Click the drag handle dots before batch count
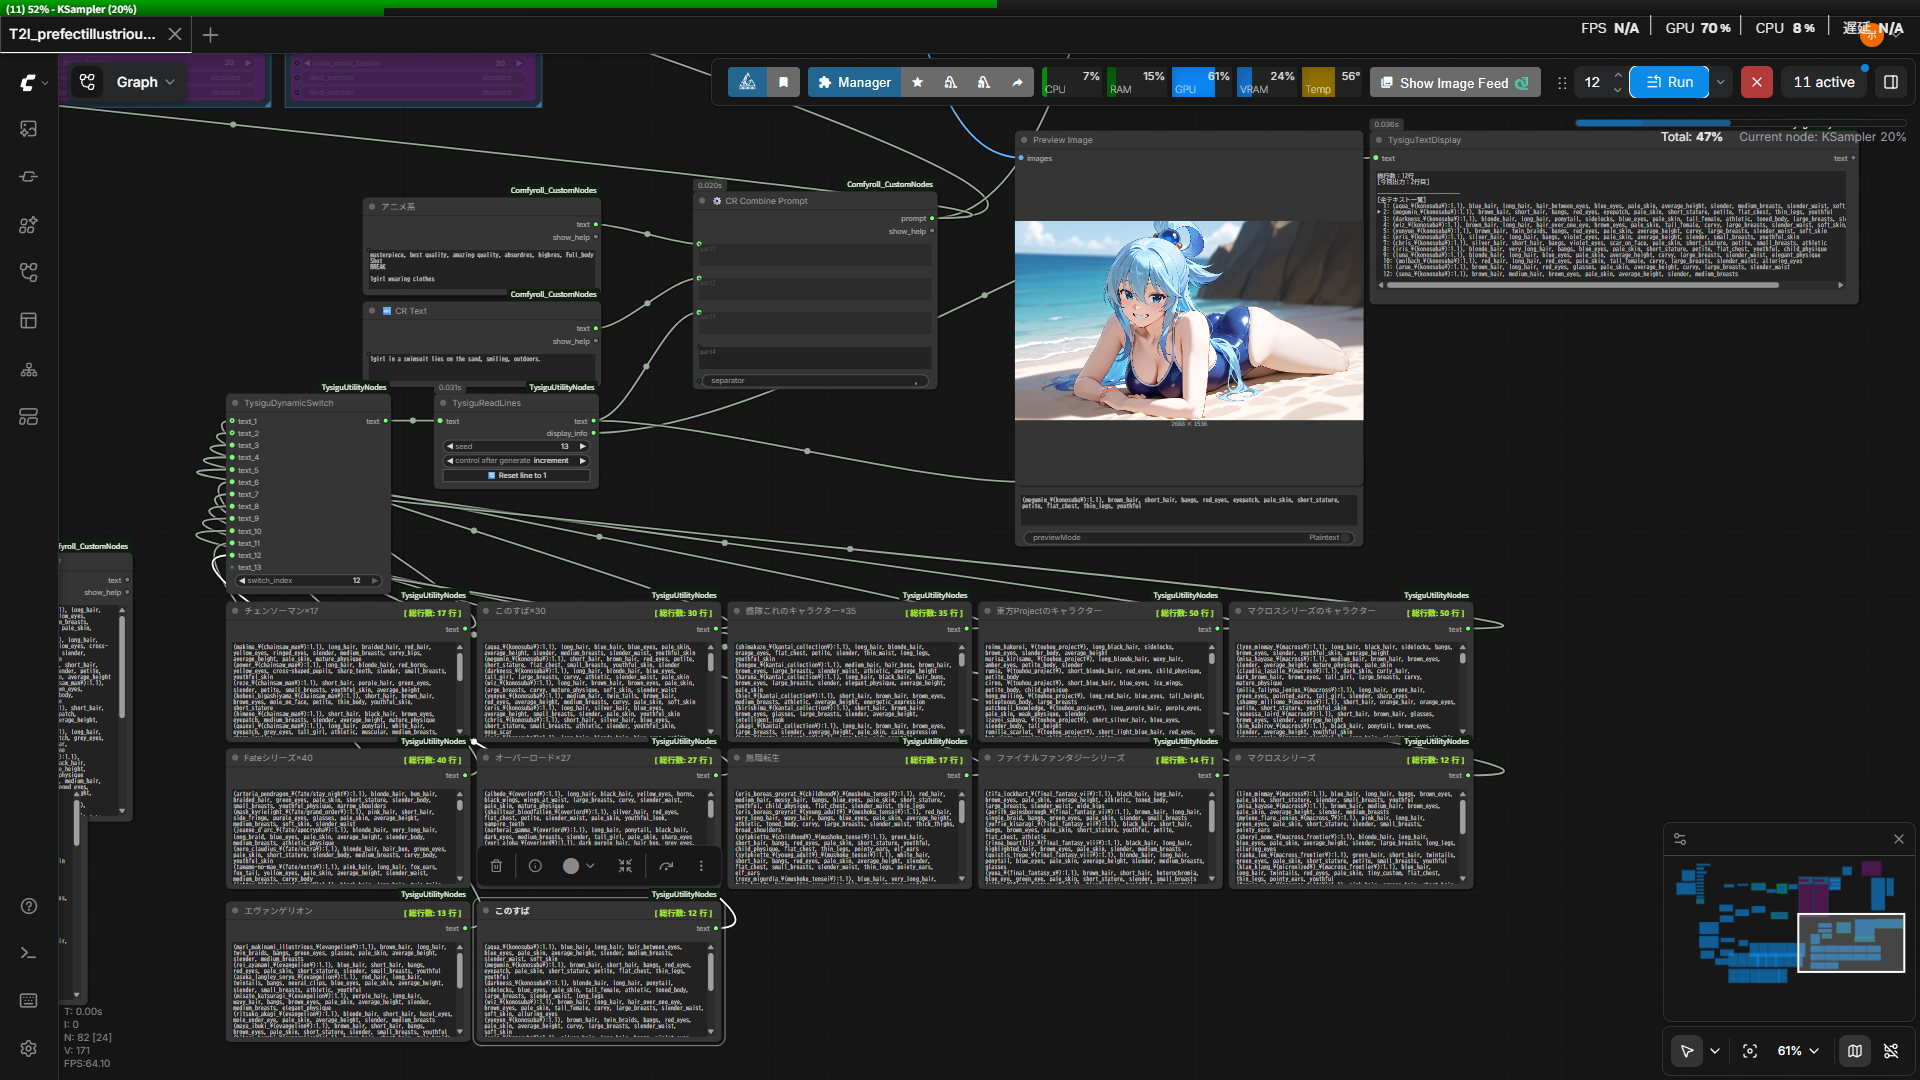The width and height of the screenshot is (1920, 1080). coord(1562,83)
